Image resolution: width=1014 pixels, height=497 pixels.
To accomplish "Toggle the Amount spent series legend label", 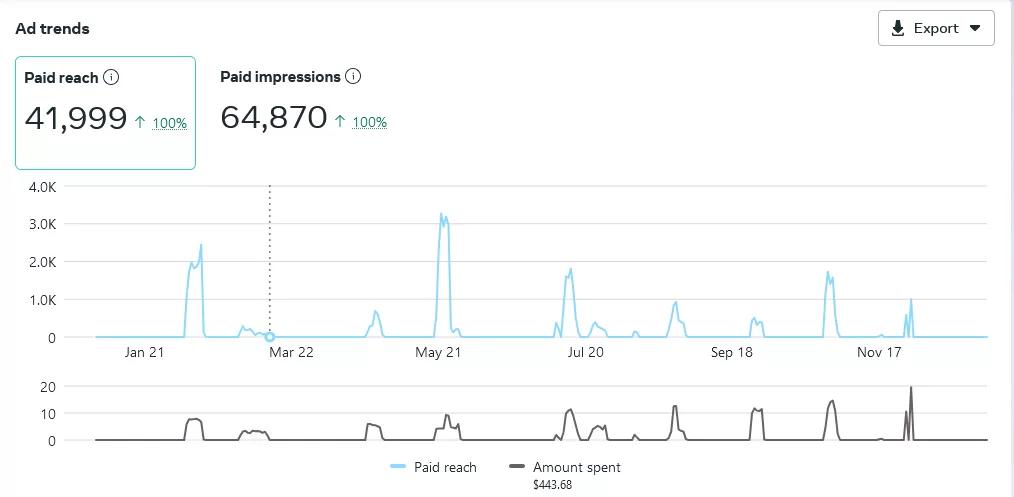I will point(576,467).
